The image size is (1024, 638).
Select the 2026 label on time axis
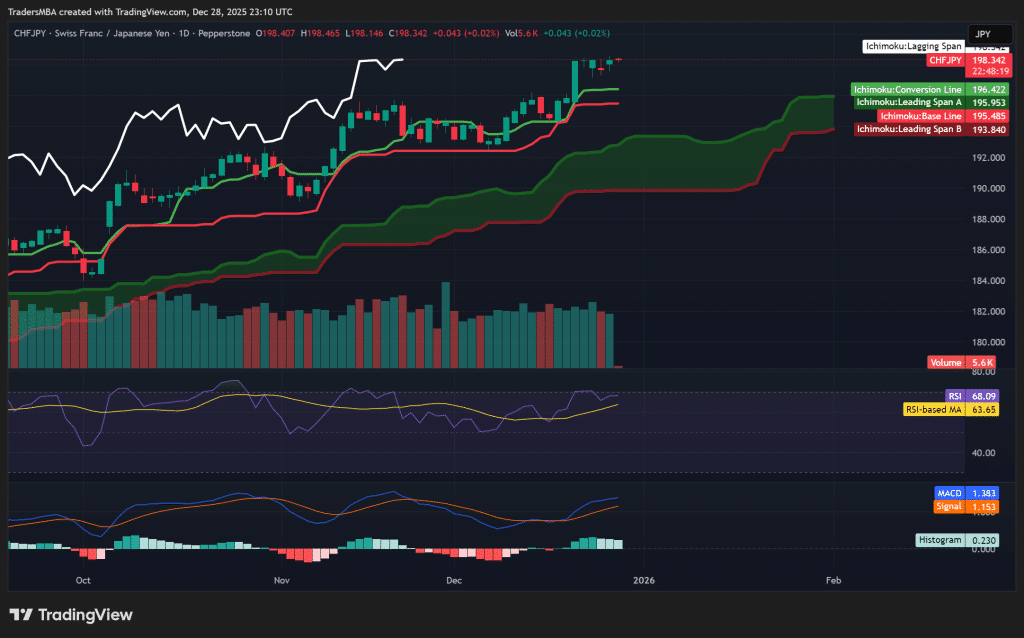tap(644, 580)
